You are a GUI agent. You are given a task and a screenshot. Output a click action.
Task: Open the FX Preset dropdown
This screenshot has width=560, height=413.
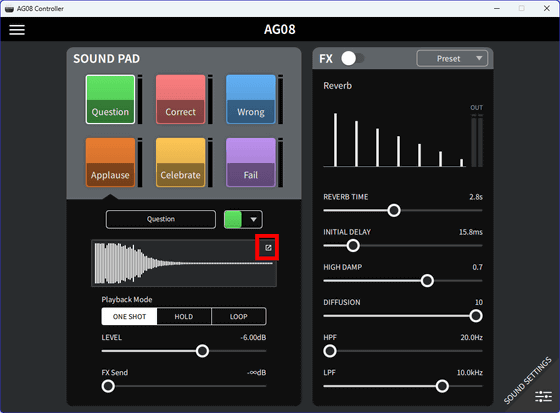tap(452, 59)
